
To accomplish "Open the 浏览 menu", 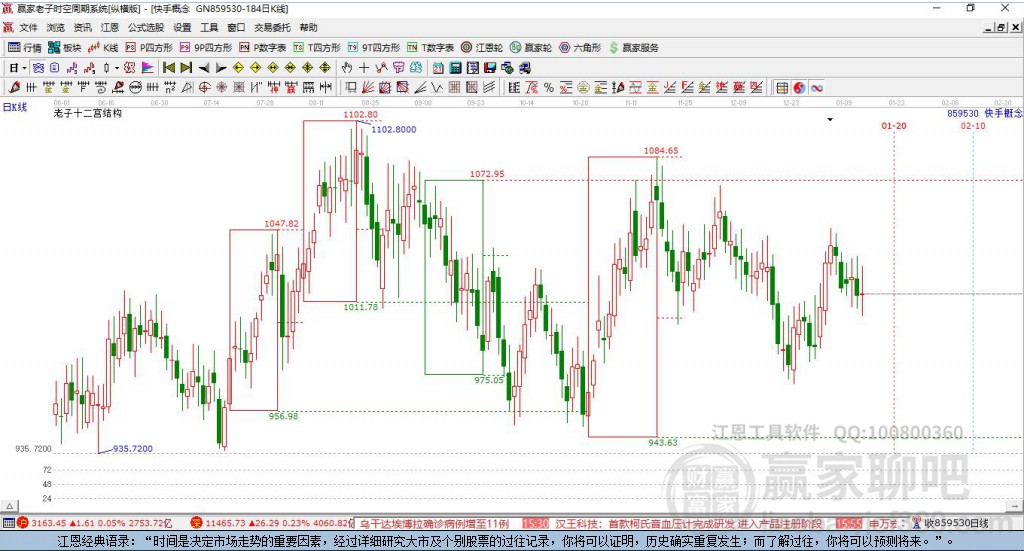I will click(x=56, y=27).
